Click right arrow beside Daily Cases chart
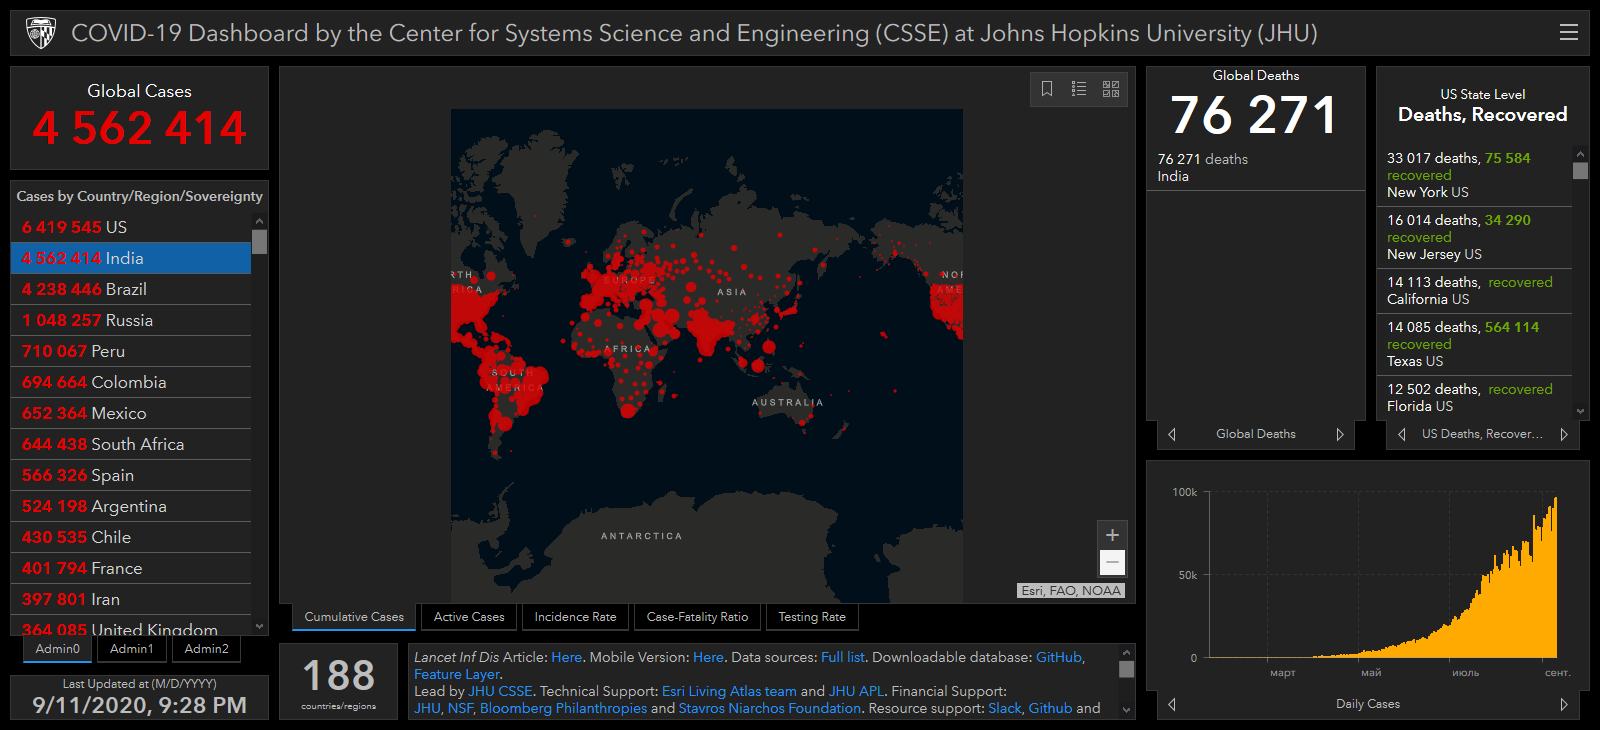The height and width of the screenshot is (730, 1600). (x=1564, y=704)
